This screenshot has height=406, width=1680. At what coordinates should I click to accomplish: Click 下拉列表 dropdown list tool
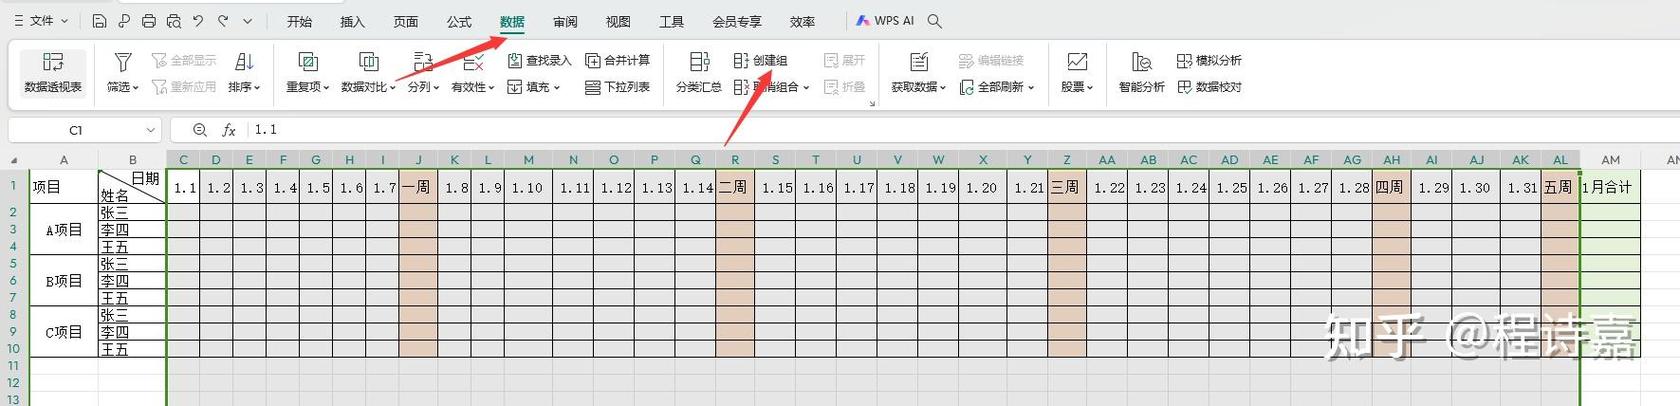click(x=617, y=87)
